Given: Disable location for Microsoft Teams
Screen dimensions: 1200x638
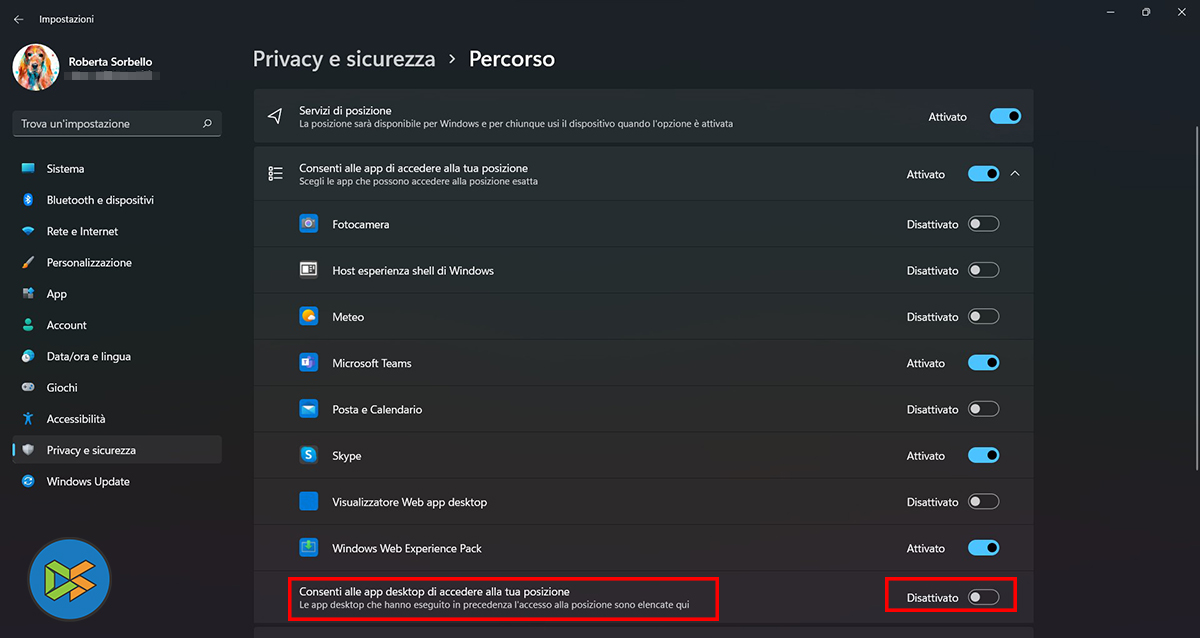Looking at the screenshot, I should point(984,363).
